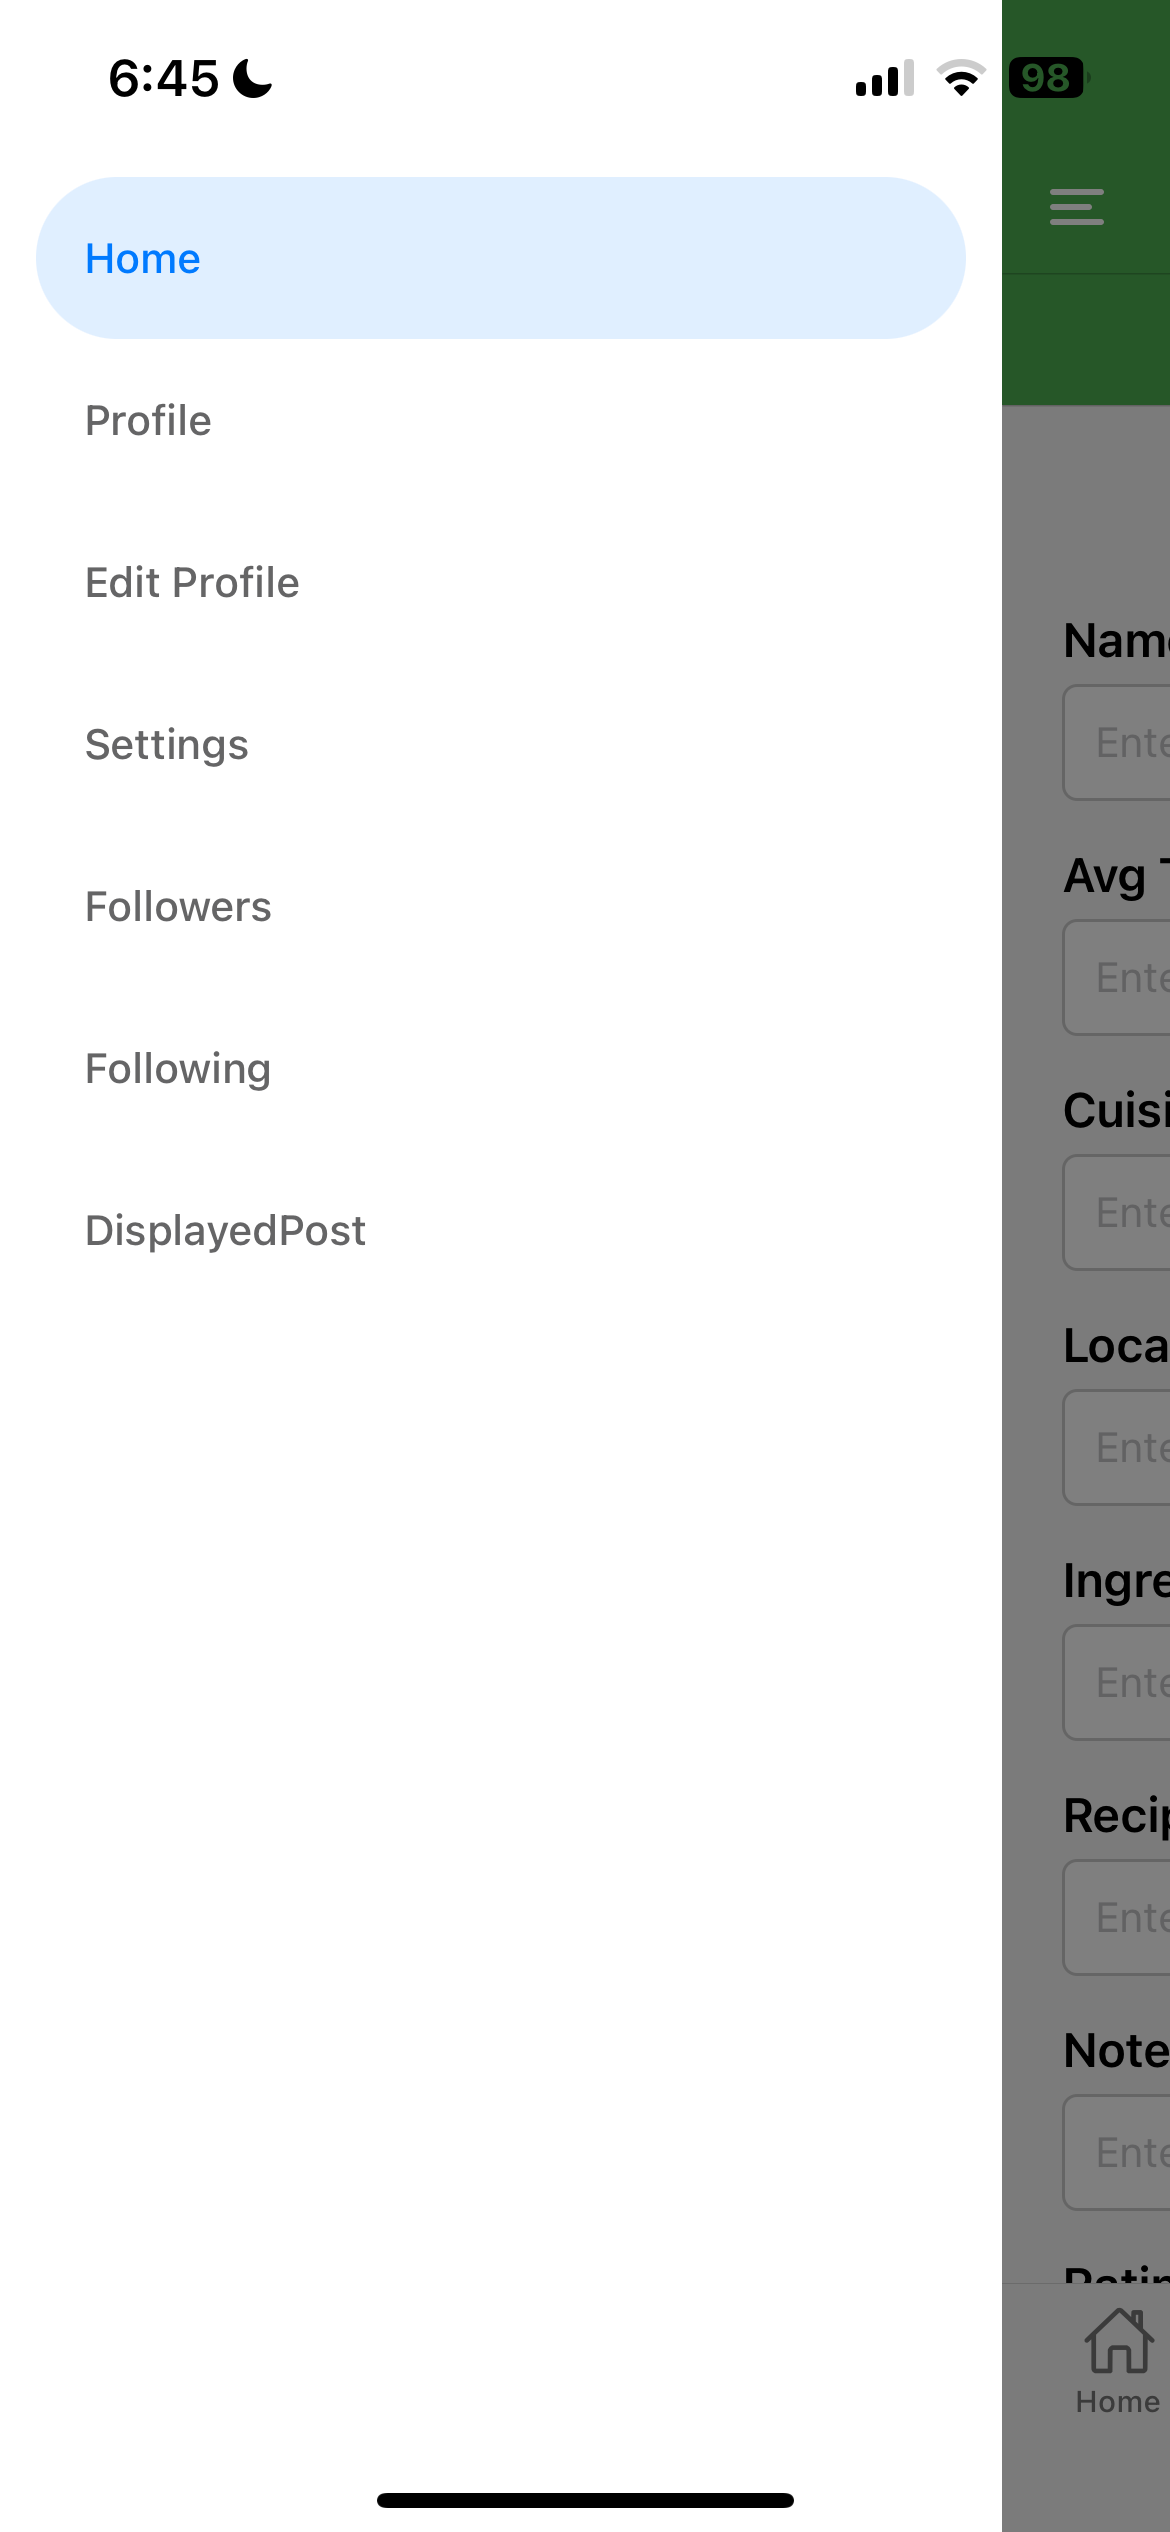Tap the Location input field
Image resolution: width=1170 pixels, height=2532 pixels.
point(1117,1448)
